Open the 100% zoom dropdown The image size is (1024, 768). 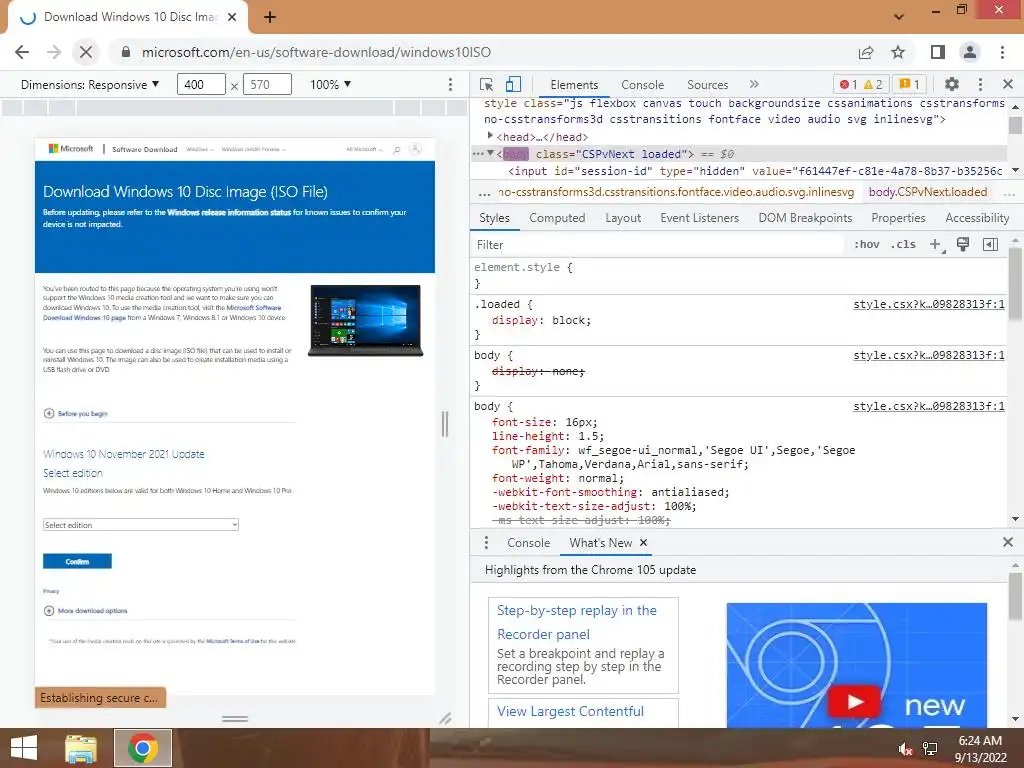[330, 84]
